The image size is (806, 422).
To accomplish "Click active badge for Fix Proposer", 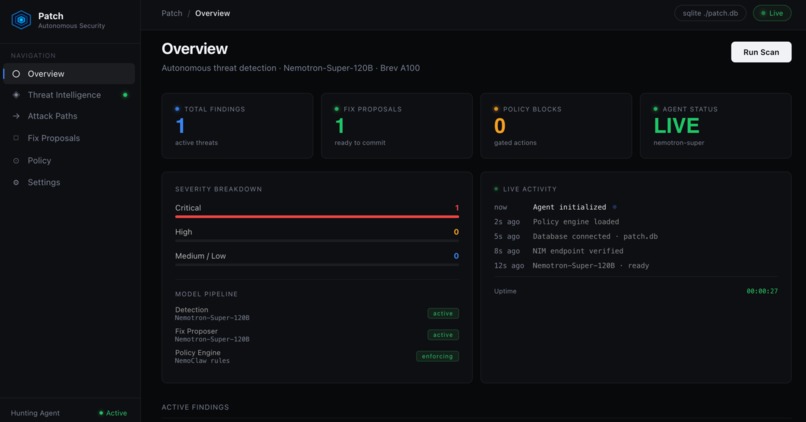I will coord(443,335).
